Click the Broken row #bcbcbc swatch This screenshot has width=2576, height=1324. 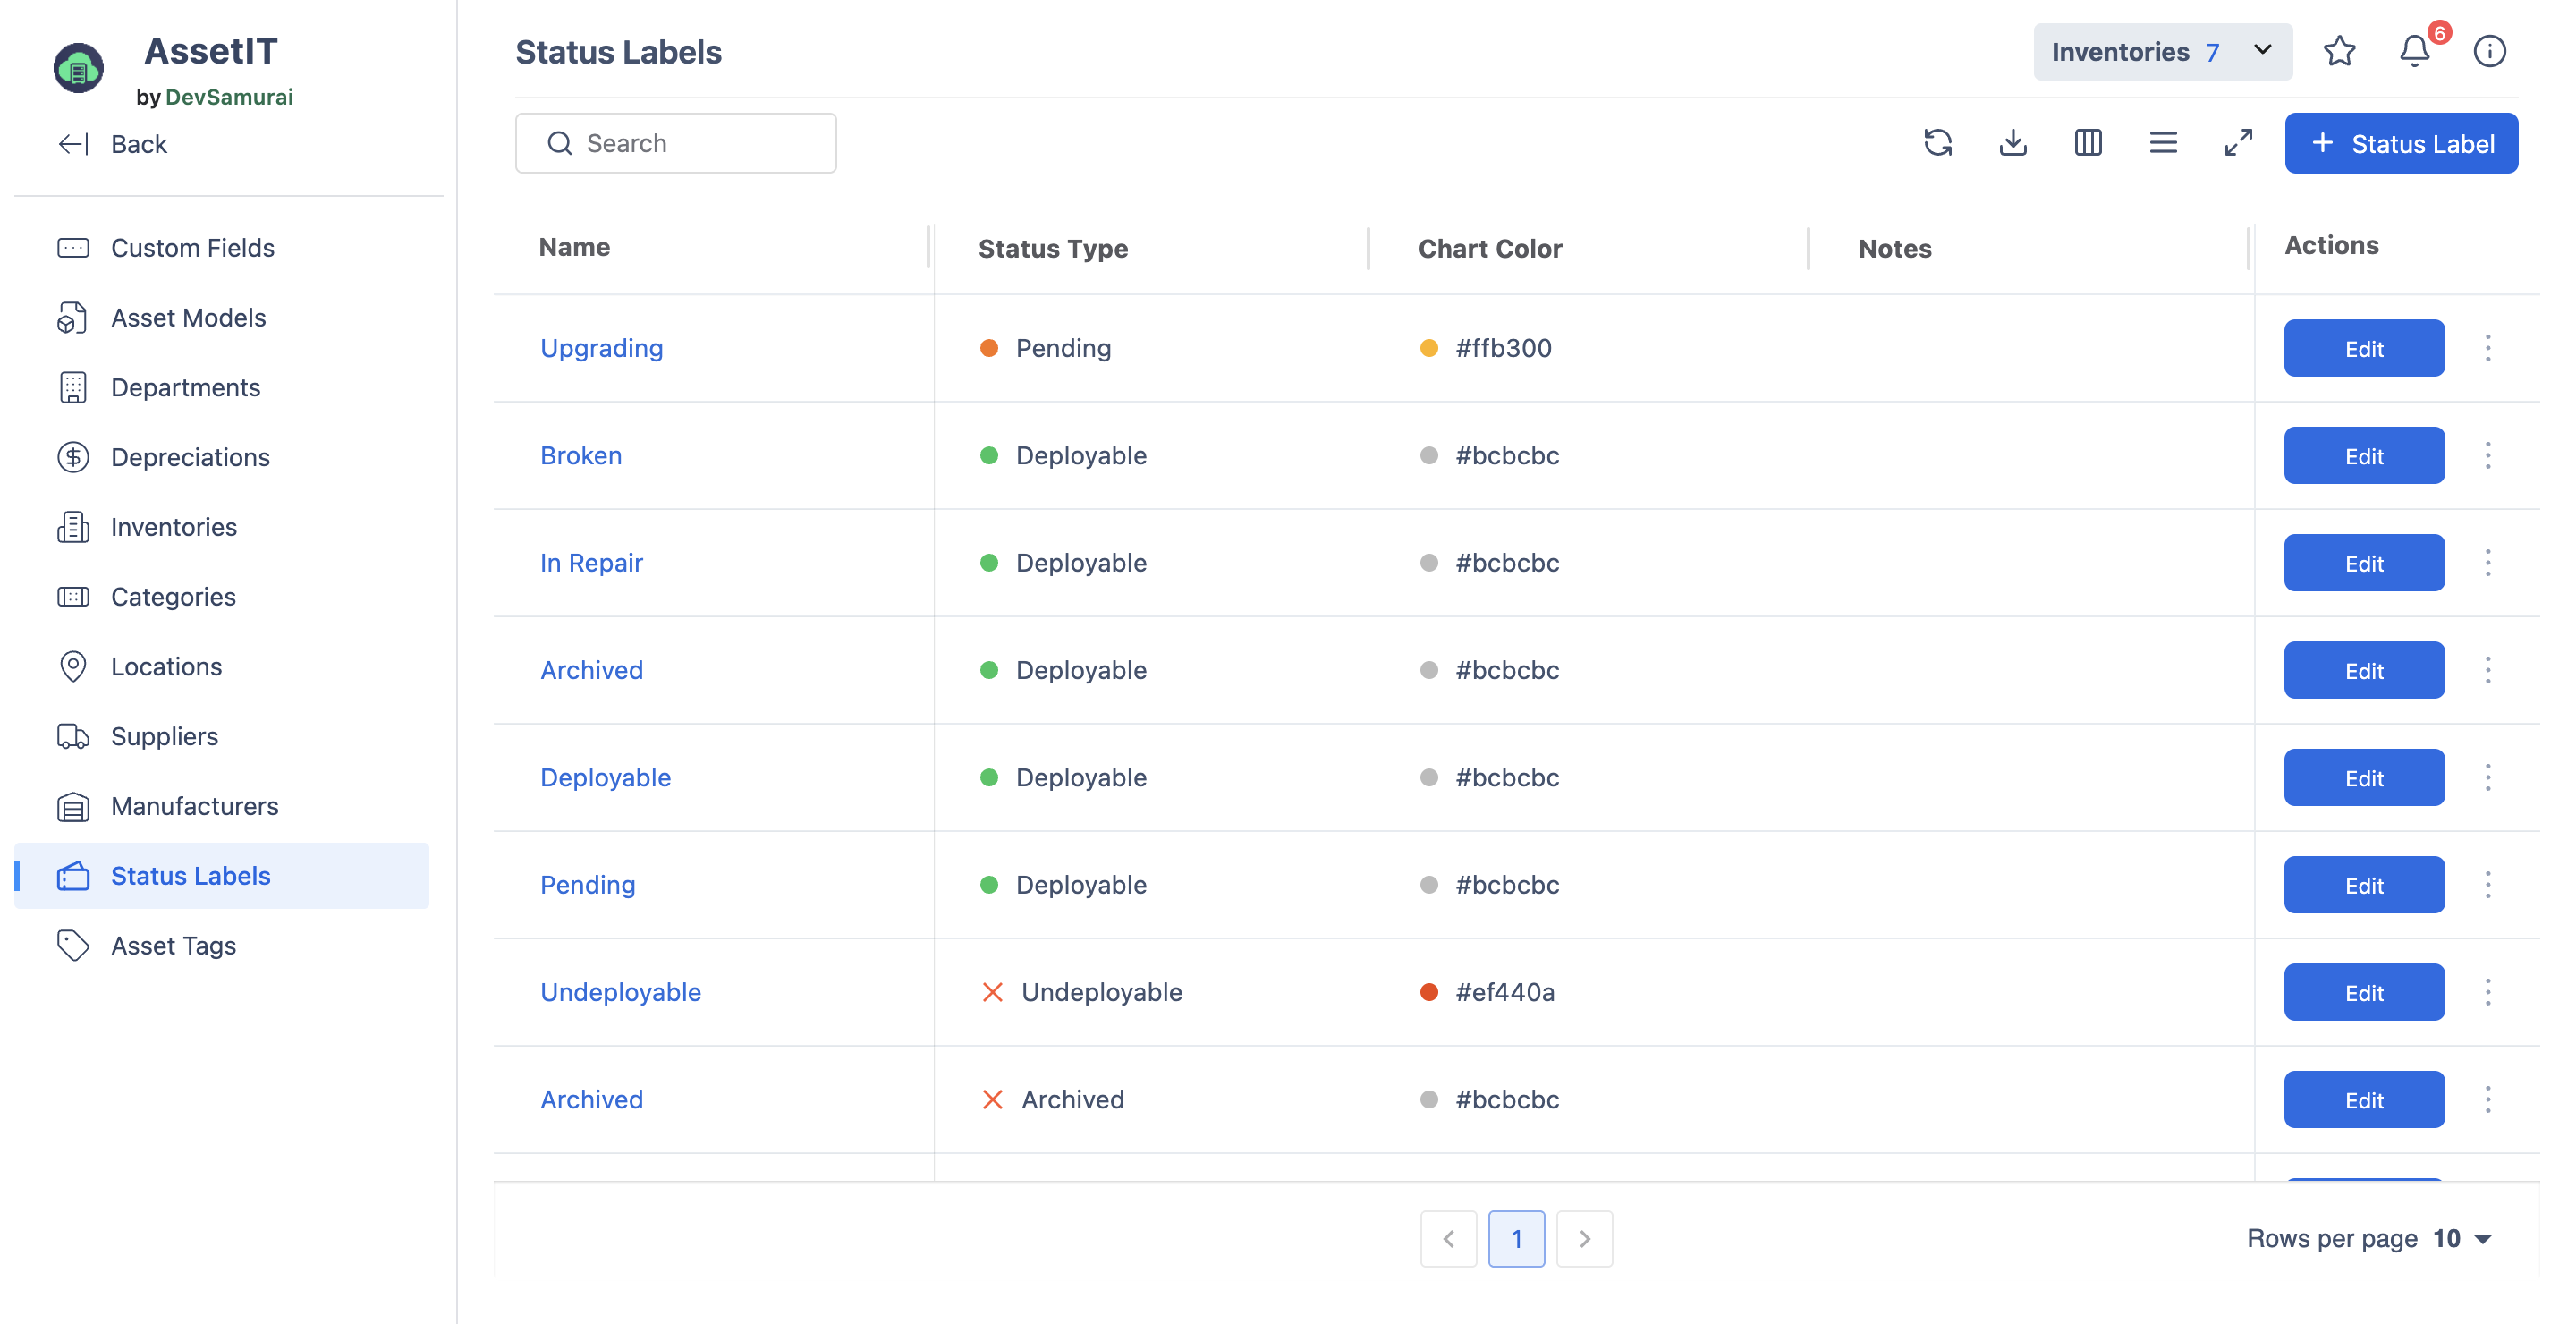pyautogui.click(x=1428, y=456)
